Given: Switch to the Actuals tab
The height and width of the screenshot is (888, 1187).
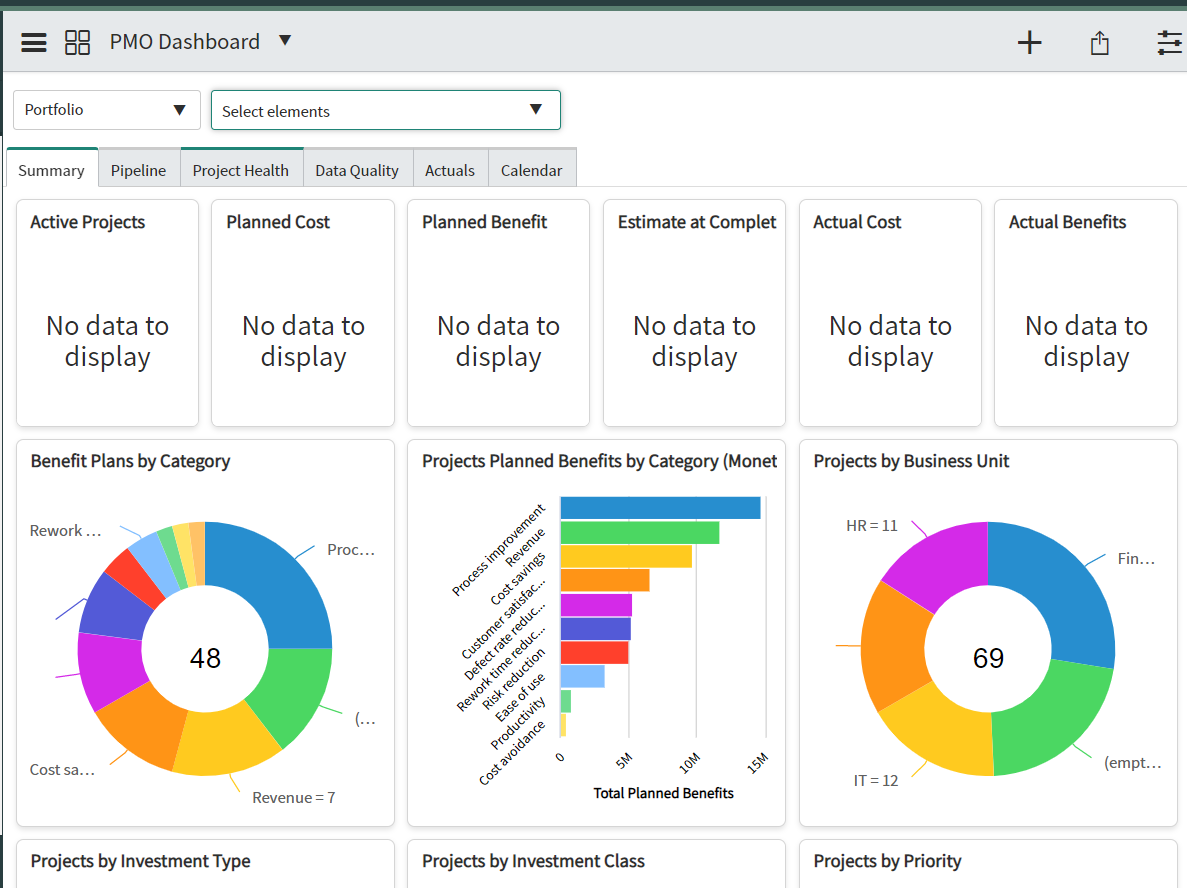Looking at the screenshot, I should click(450, 169).
